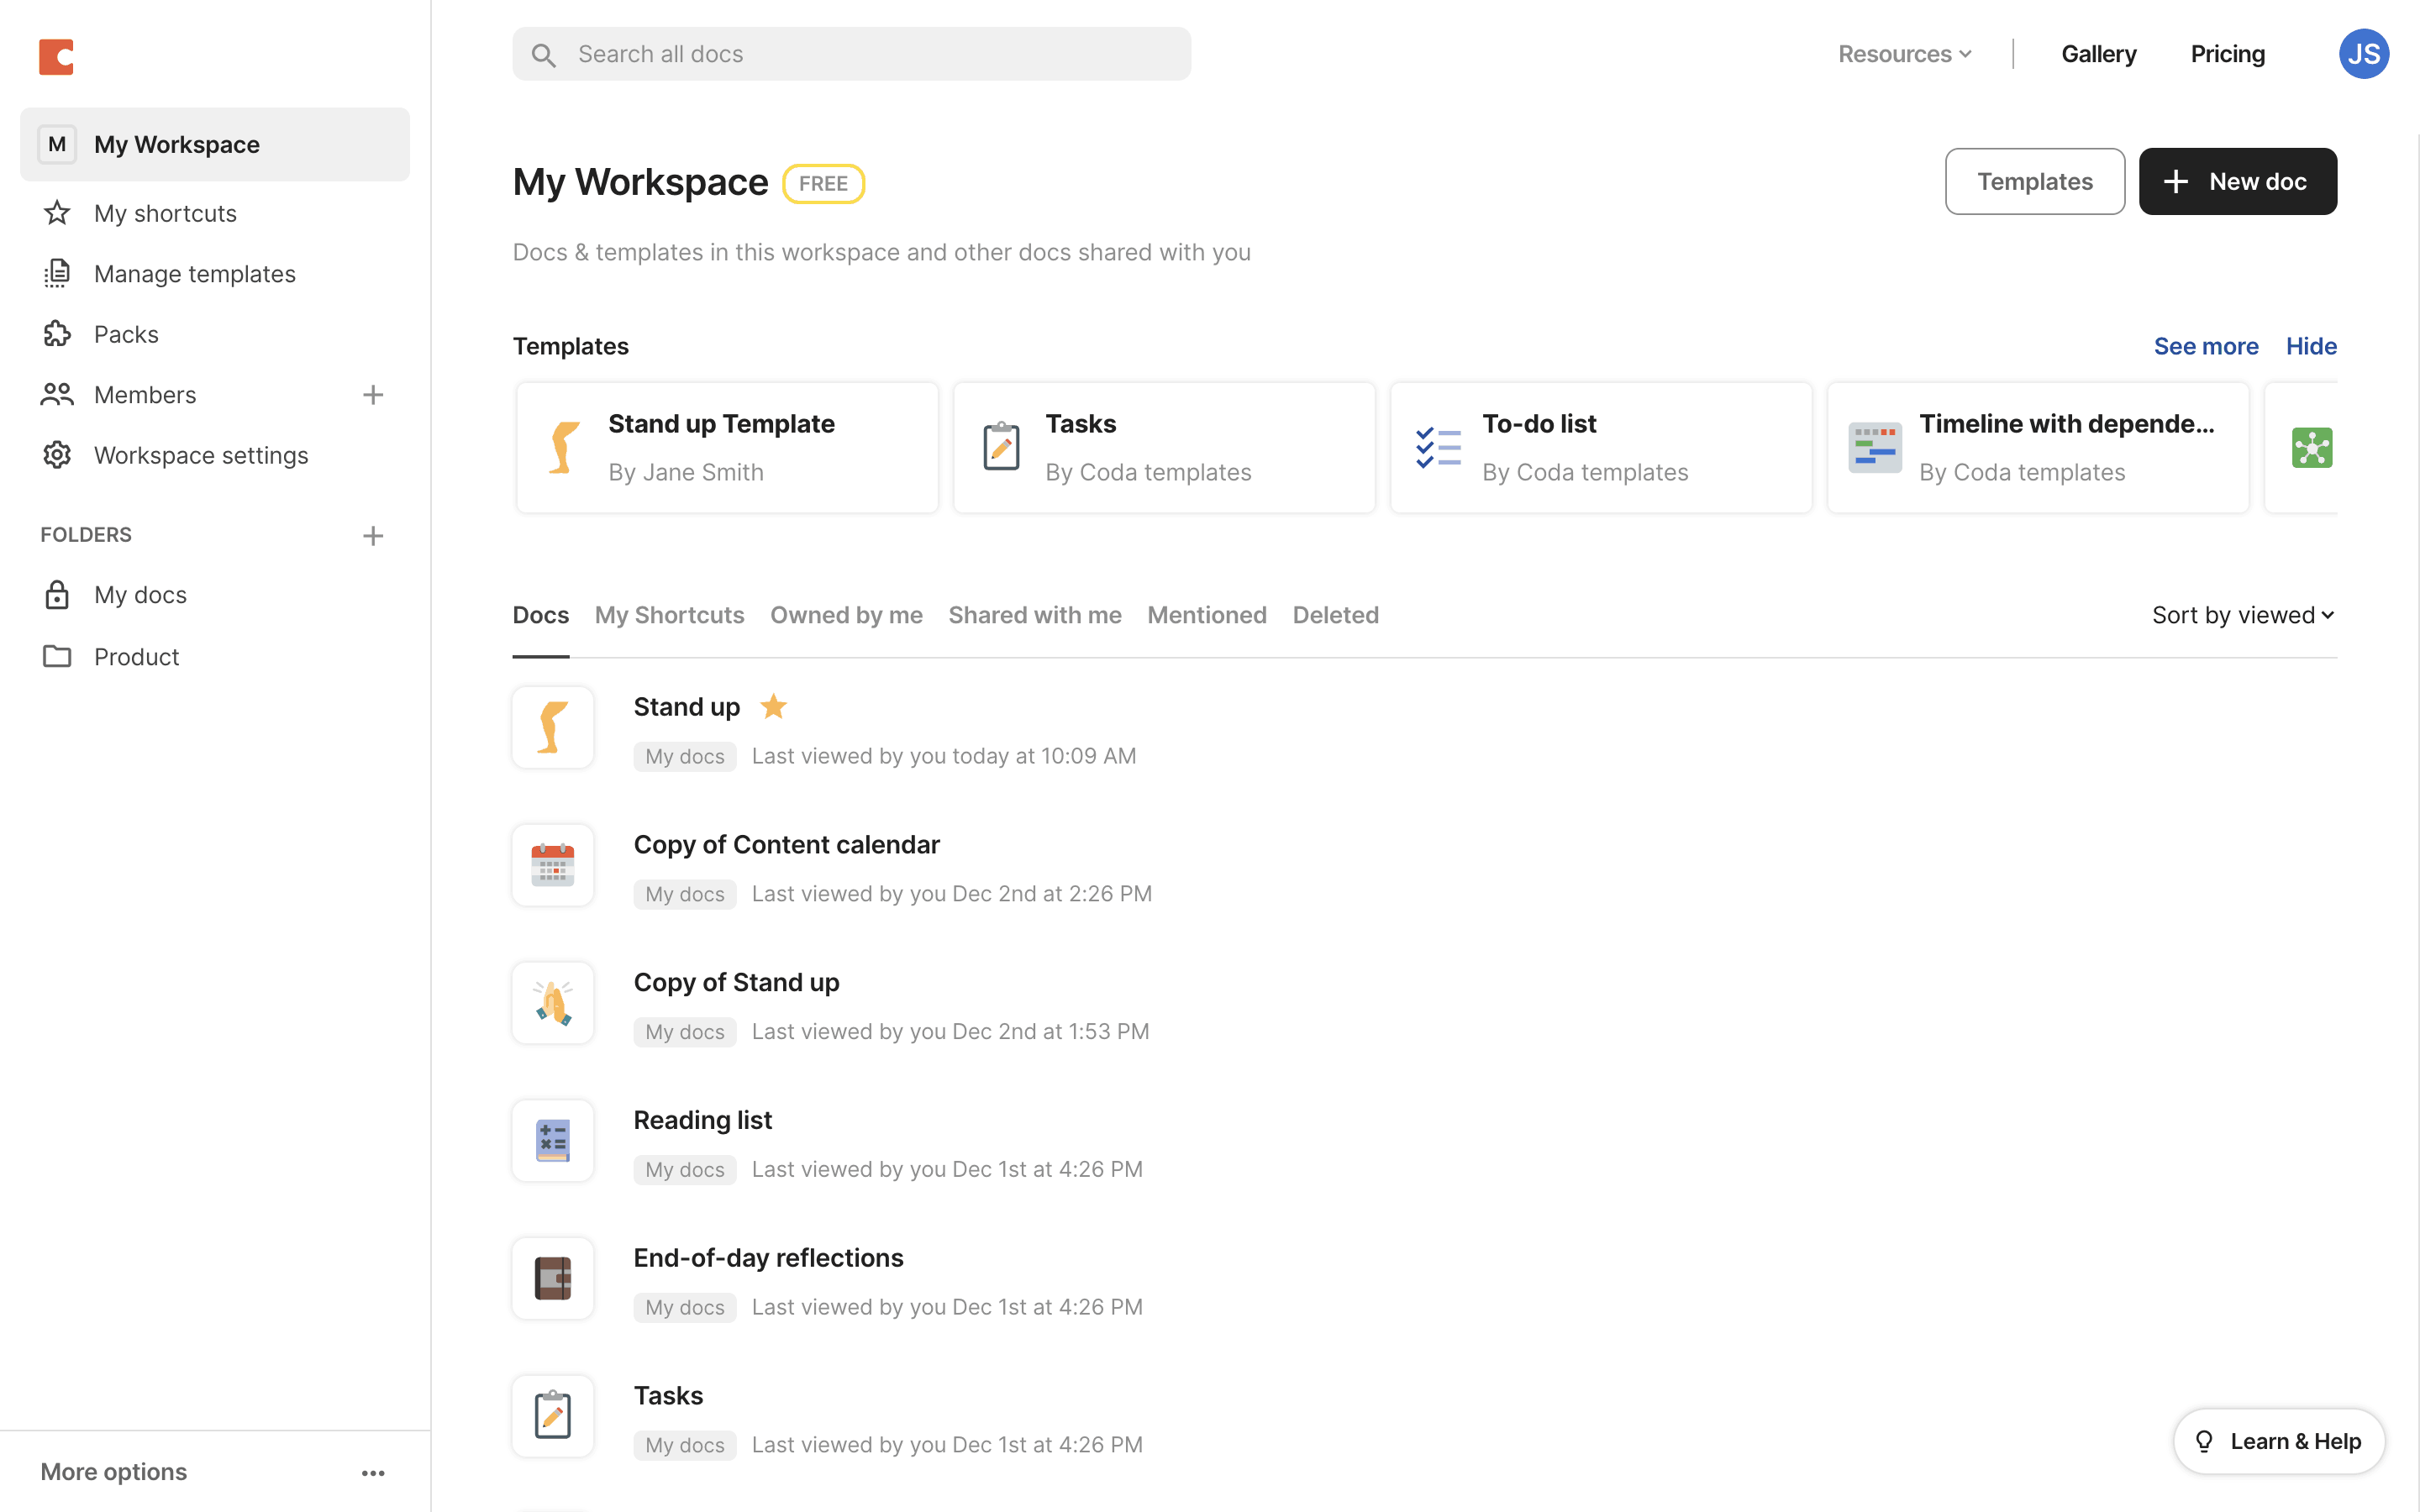The height and width of the screenshot is (1512, 2420).
Task: Click the Manage templates icon
Action: pos(57,274)
